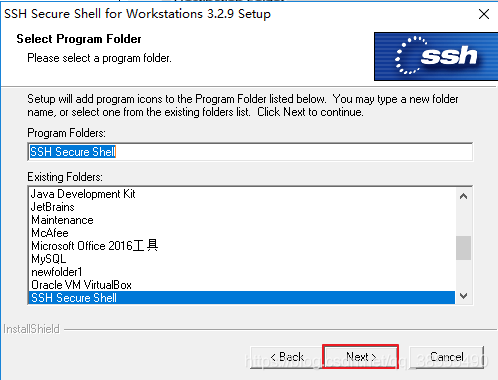This screenshot has height=380, width=498.
Task: Click the ssh logo banner image
Action: 436,56
